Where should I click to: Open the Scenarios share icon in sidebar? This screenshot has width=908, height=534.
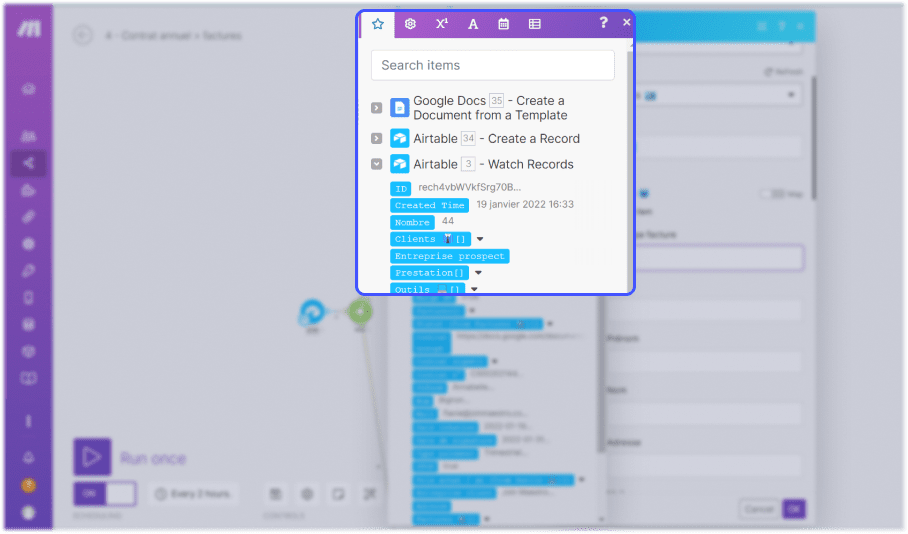28,163
